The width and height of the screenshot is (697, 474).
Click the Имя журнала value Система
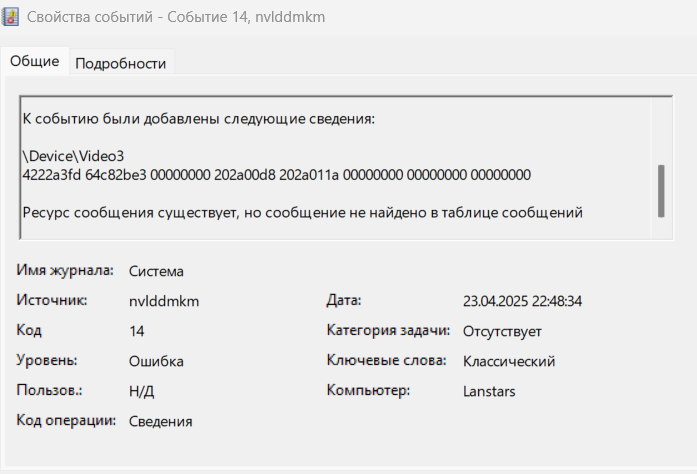156,271
